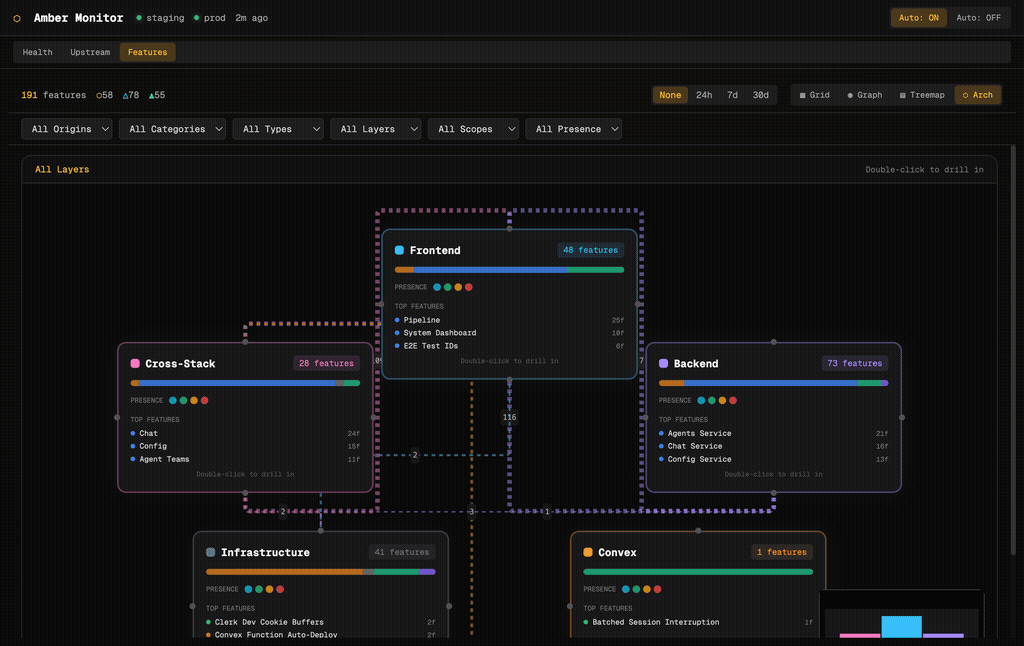Open the All Origins dropdown
The image size is (1024, 646).
(67, 129)
